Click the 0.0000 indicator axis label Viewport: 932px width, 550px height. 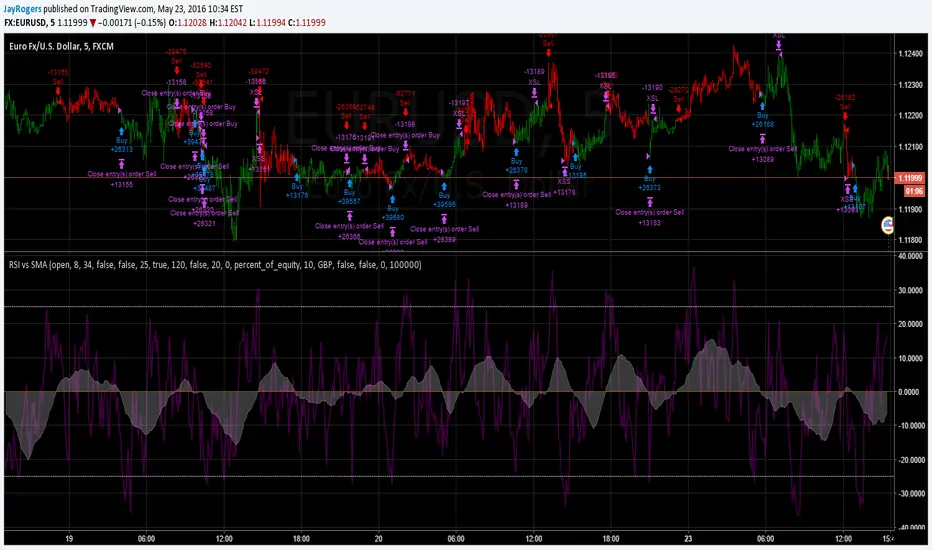click(912, 392)
